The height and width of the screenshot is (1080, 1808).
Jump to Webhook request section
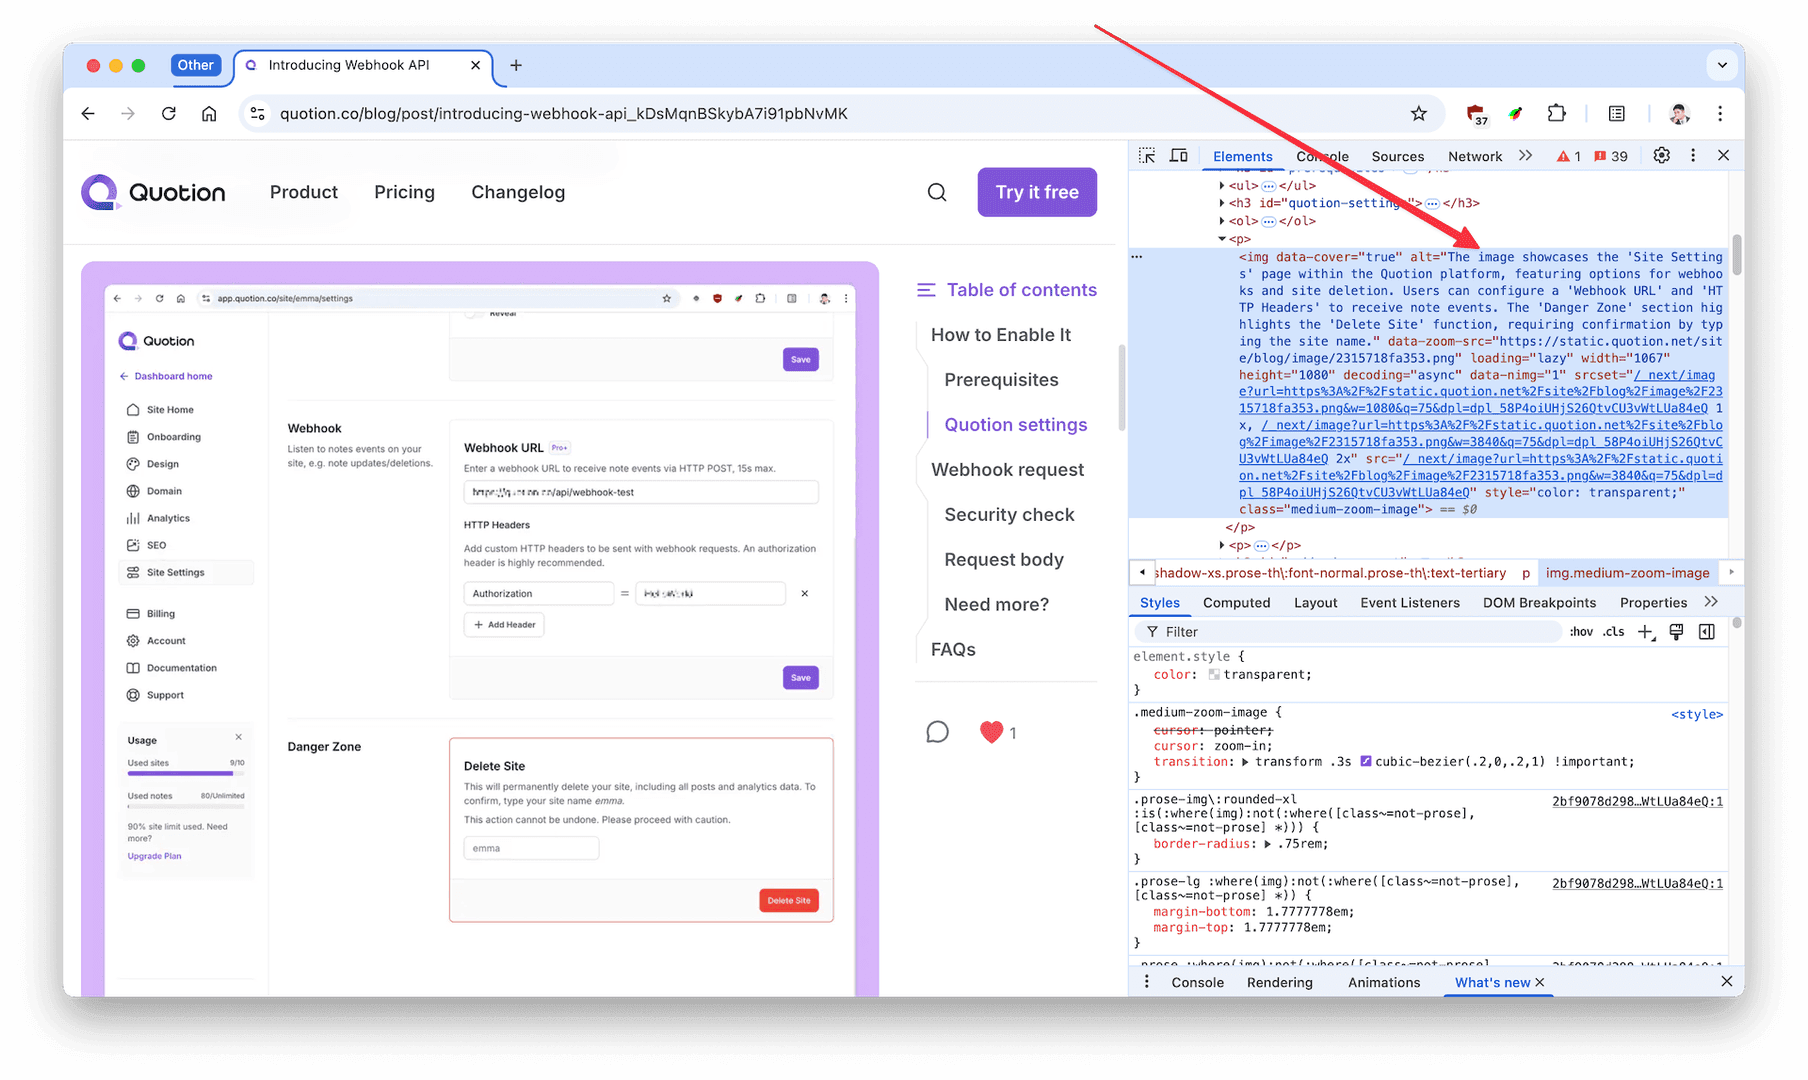(x=1007, y=470)
